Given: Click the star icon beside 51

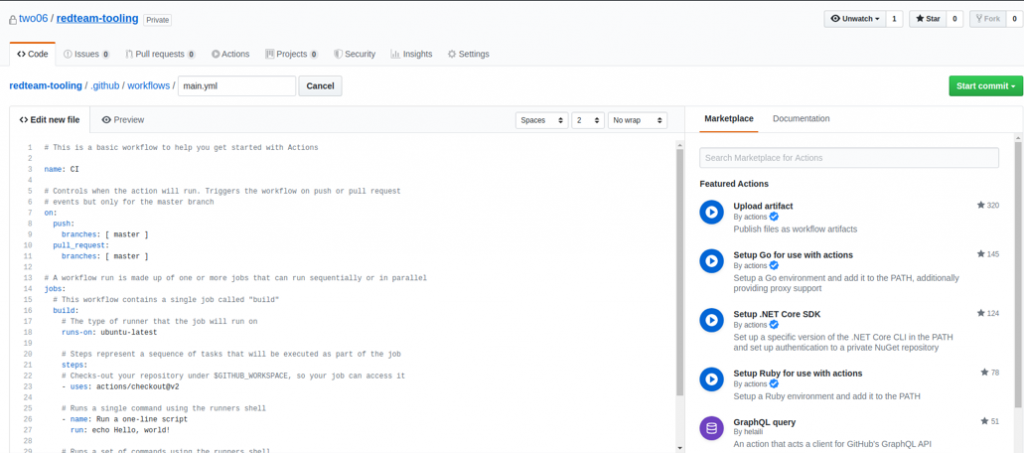Looking at the screenshot, I should pyautogui.click(x=985, y=421).
